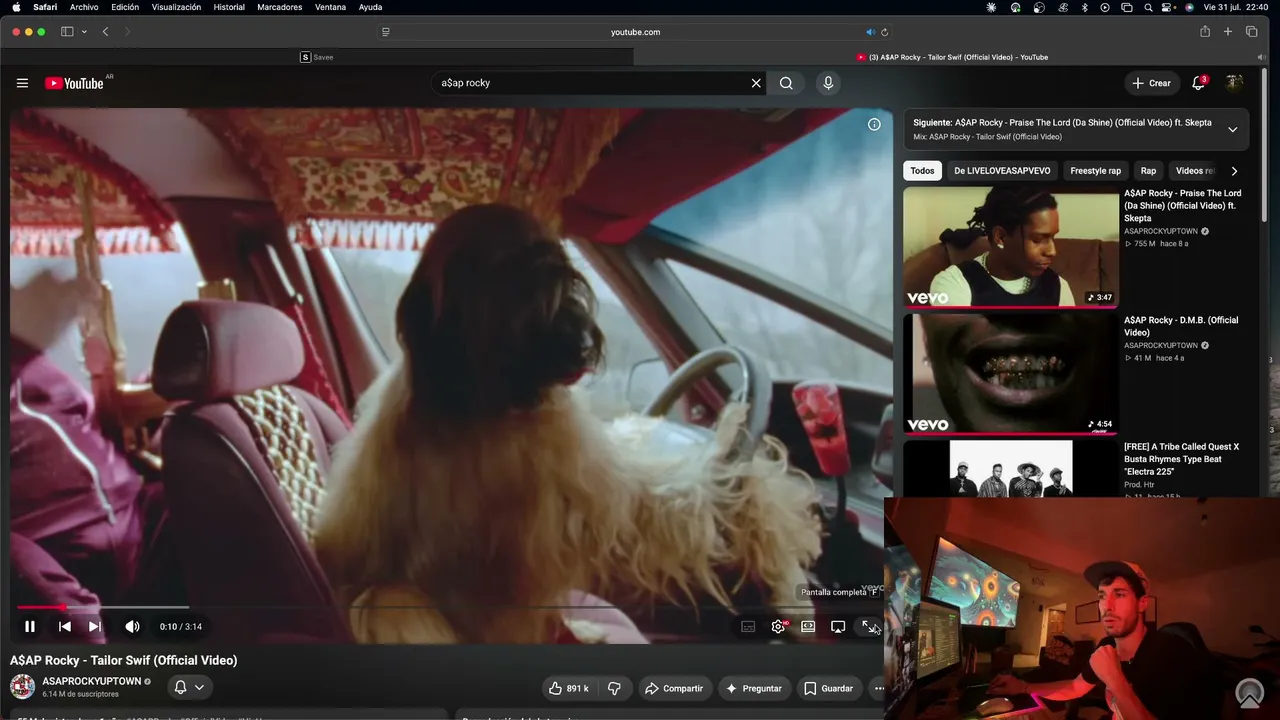Screen dimensions: 1280x720
Task: Toggle subtitles on the player
Action: click(x=748, y=627)
